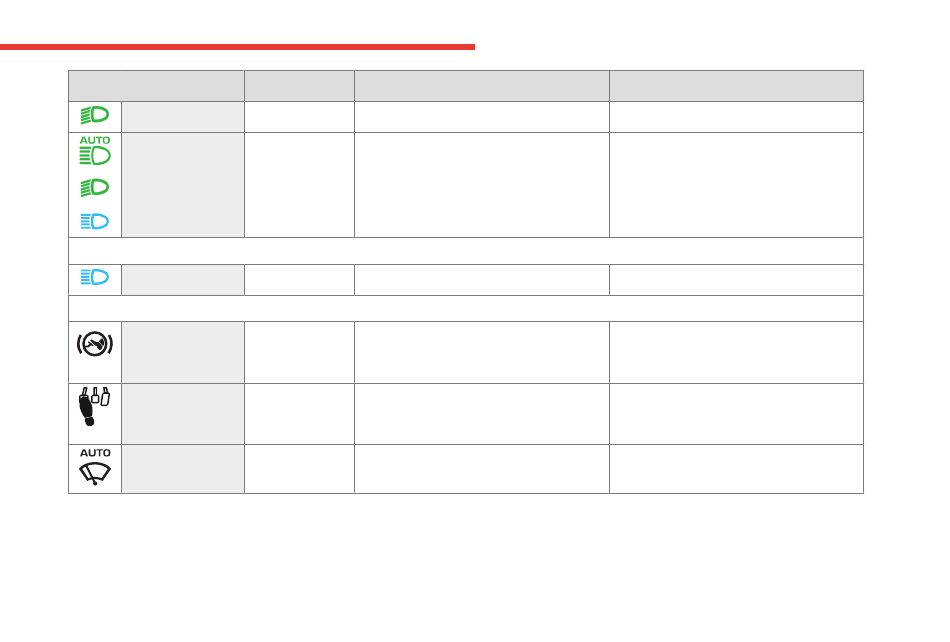Click the grey cell beside the first headlamp icon
The height and width of the screenshot is (642, 950).
(x=183, y=117)
